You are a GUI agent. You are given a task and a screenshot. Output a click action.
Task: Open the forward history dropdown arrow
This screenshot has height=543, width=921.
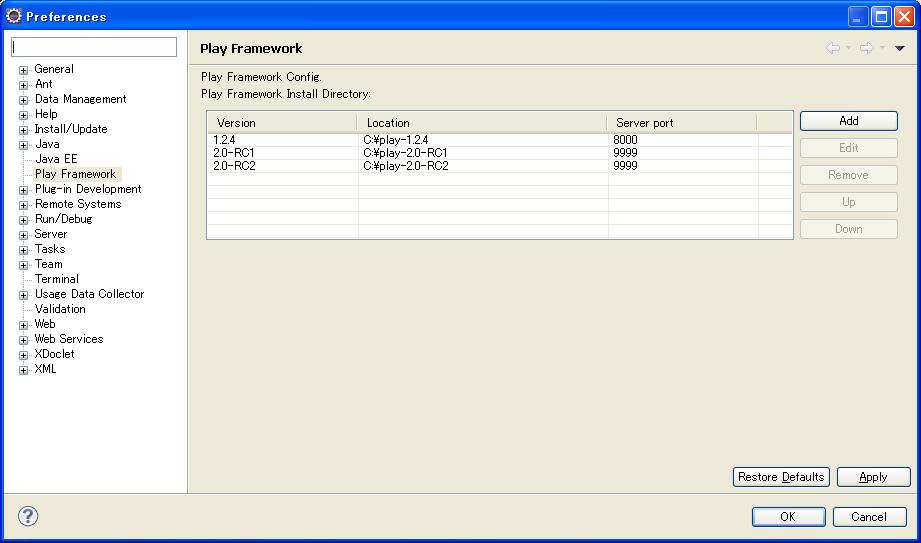[x=882, y=49]
